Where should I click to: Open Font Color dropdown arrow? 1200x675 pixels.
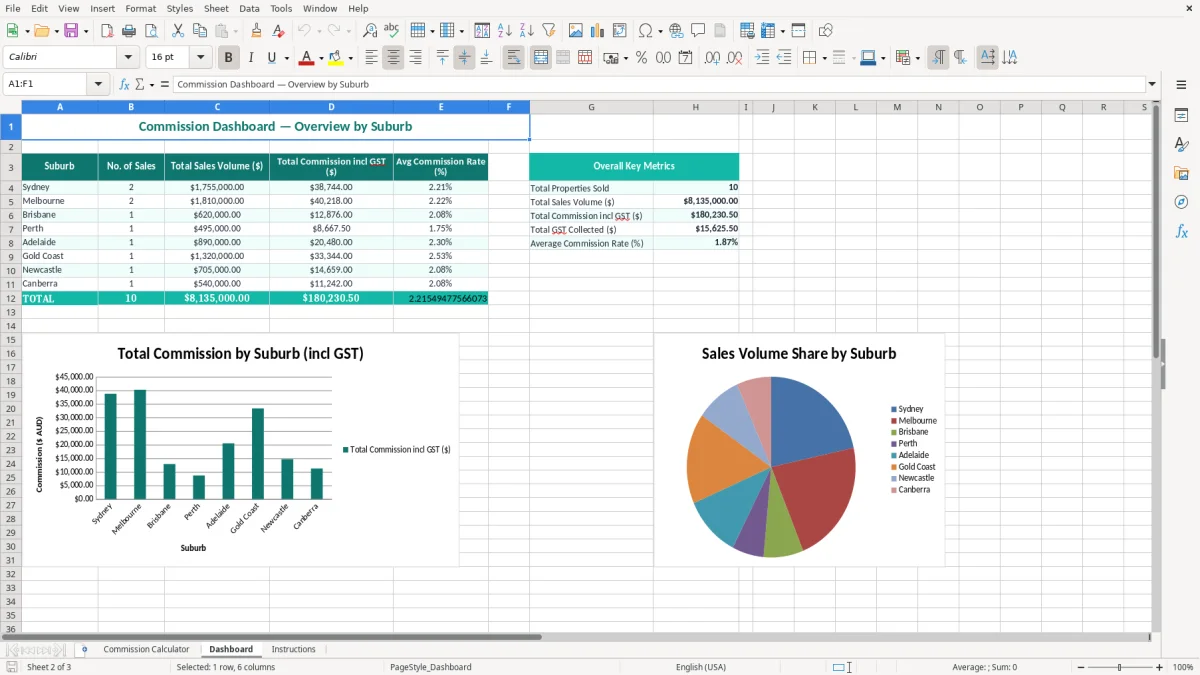(320, 58)
